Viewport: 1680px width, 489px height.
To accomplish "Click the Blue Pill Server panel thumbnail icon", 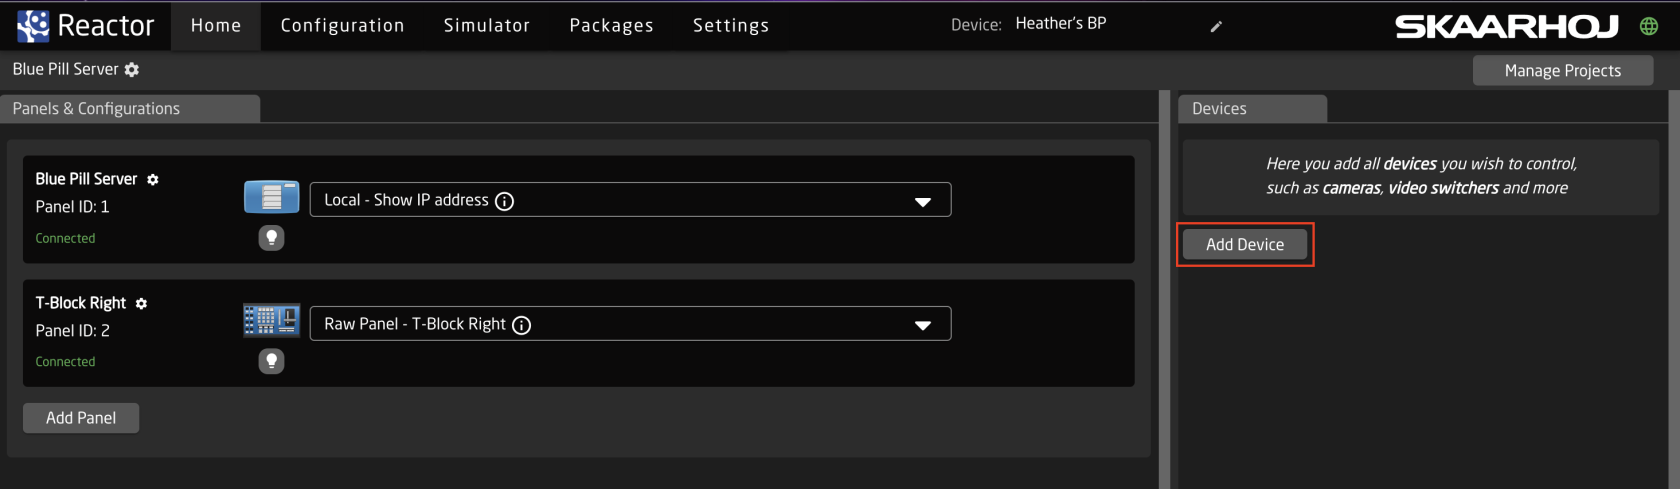I will (271, 197).
